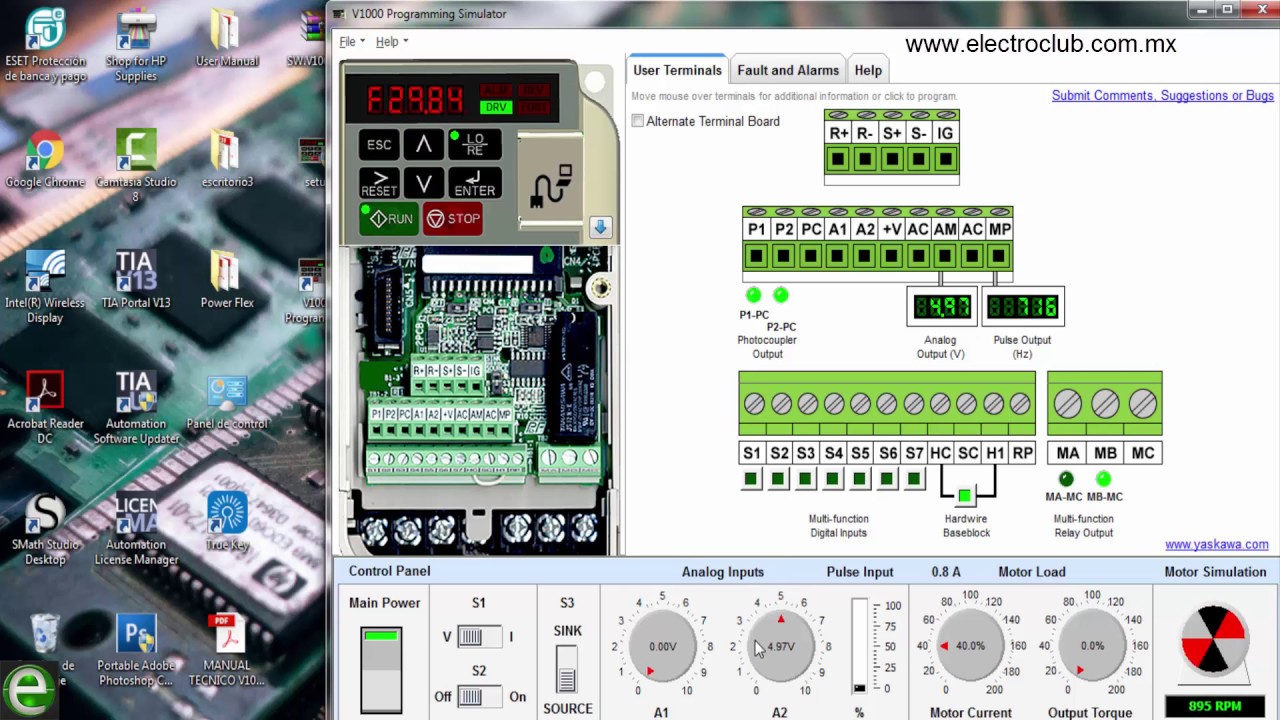The height and width of the screenshot is (720, 1280).
Task: Click the R+ terminal block
Action: point(838,159)
